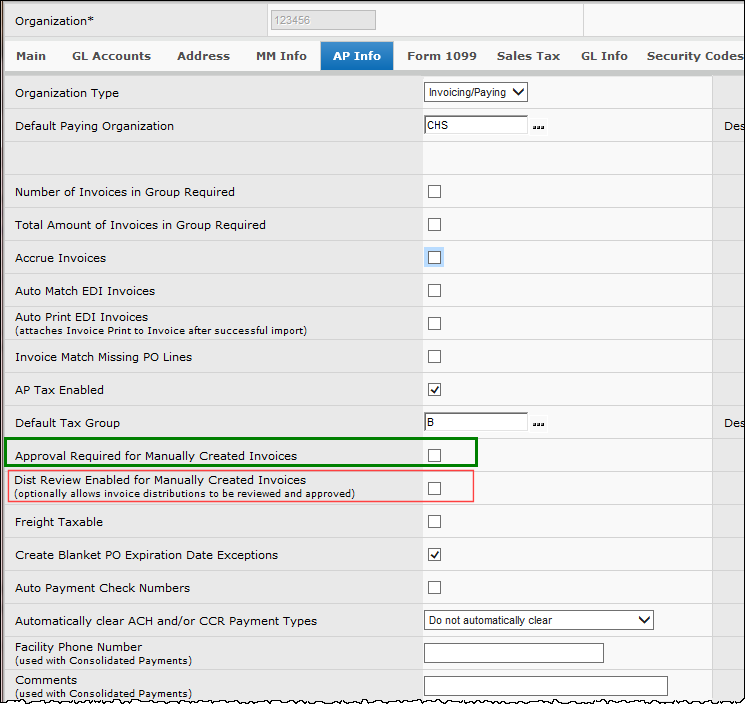Go to the Sales Tax tab

[x=528, y=56]
